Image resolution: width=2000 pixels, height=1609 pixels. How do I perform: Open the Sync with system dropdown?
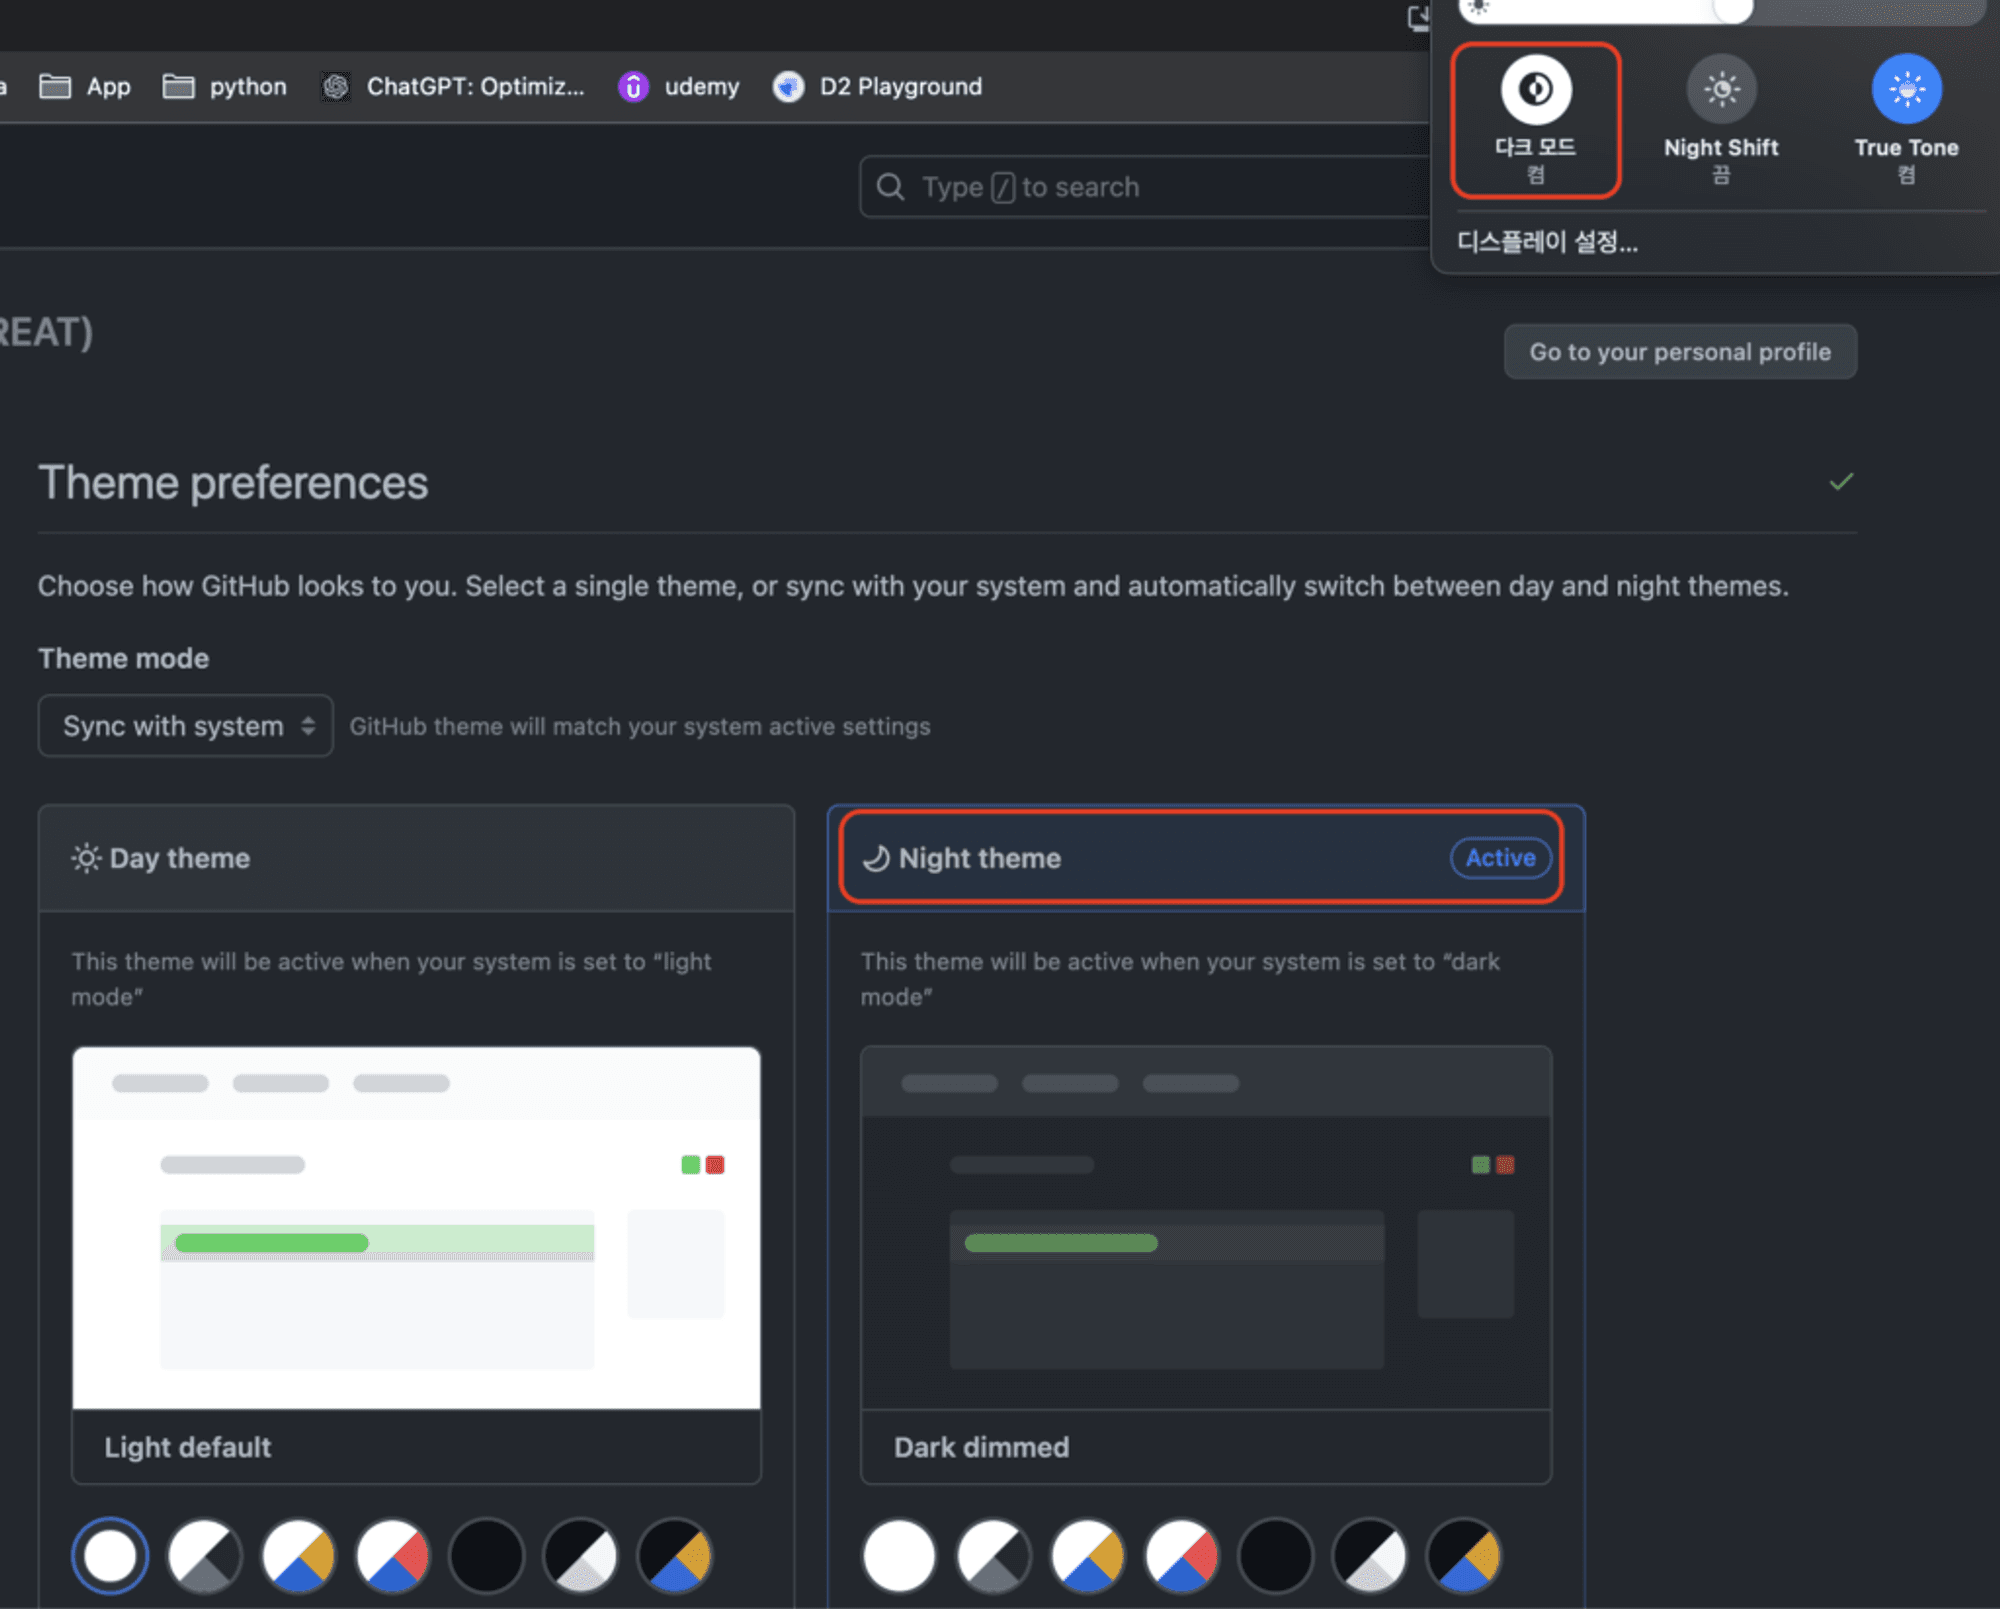(x=185, y=726)
